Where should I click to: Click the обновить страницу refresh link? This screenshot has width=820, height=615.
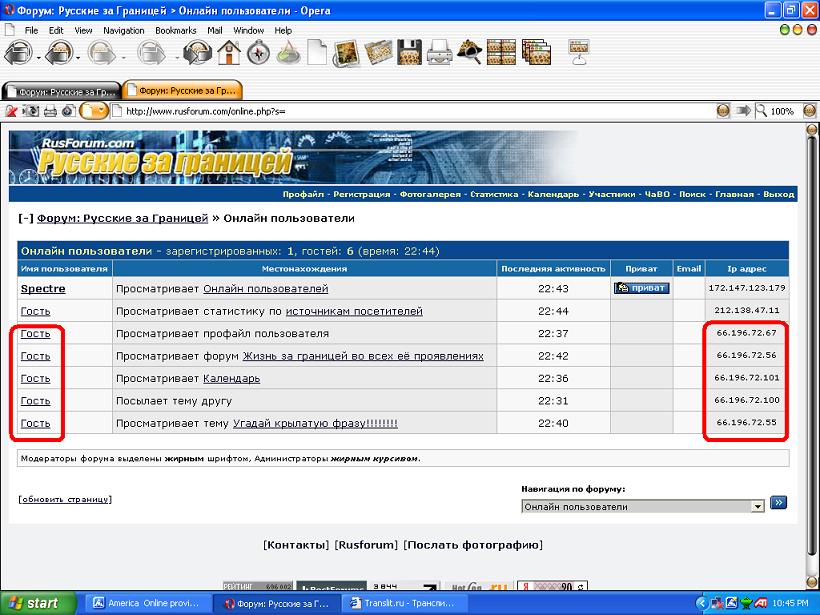65,499
